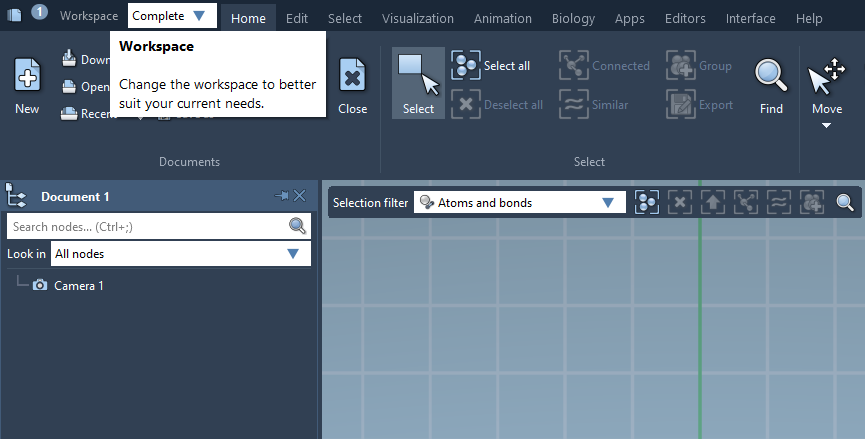Select Camera 1 in the document tree
This screenshot has height=439, width=865.
(78, 286)
